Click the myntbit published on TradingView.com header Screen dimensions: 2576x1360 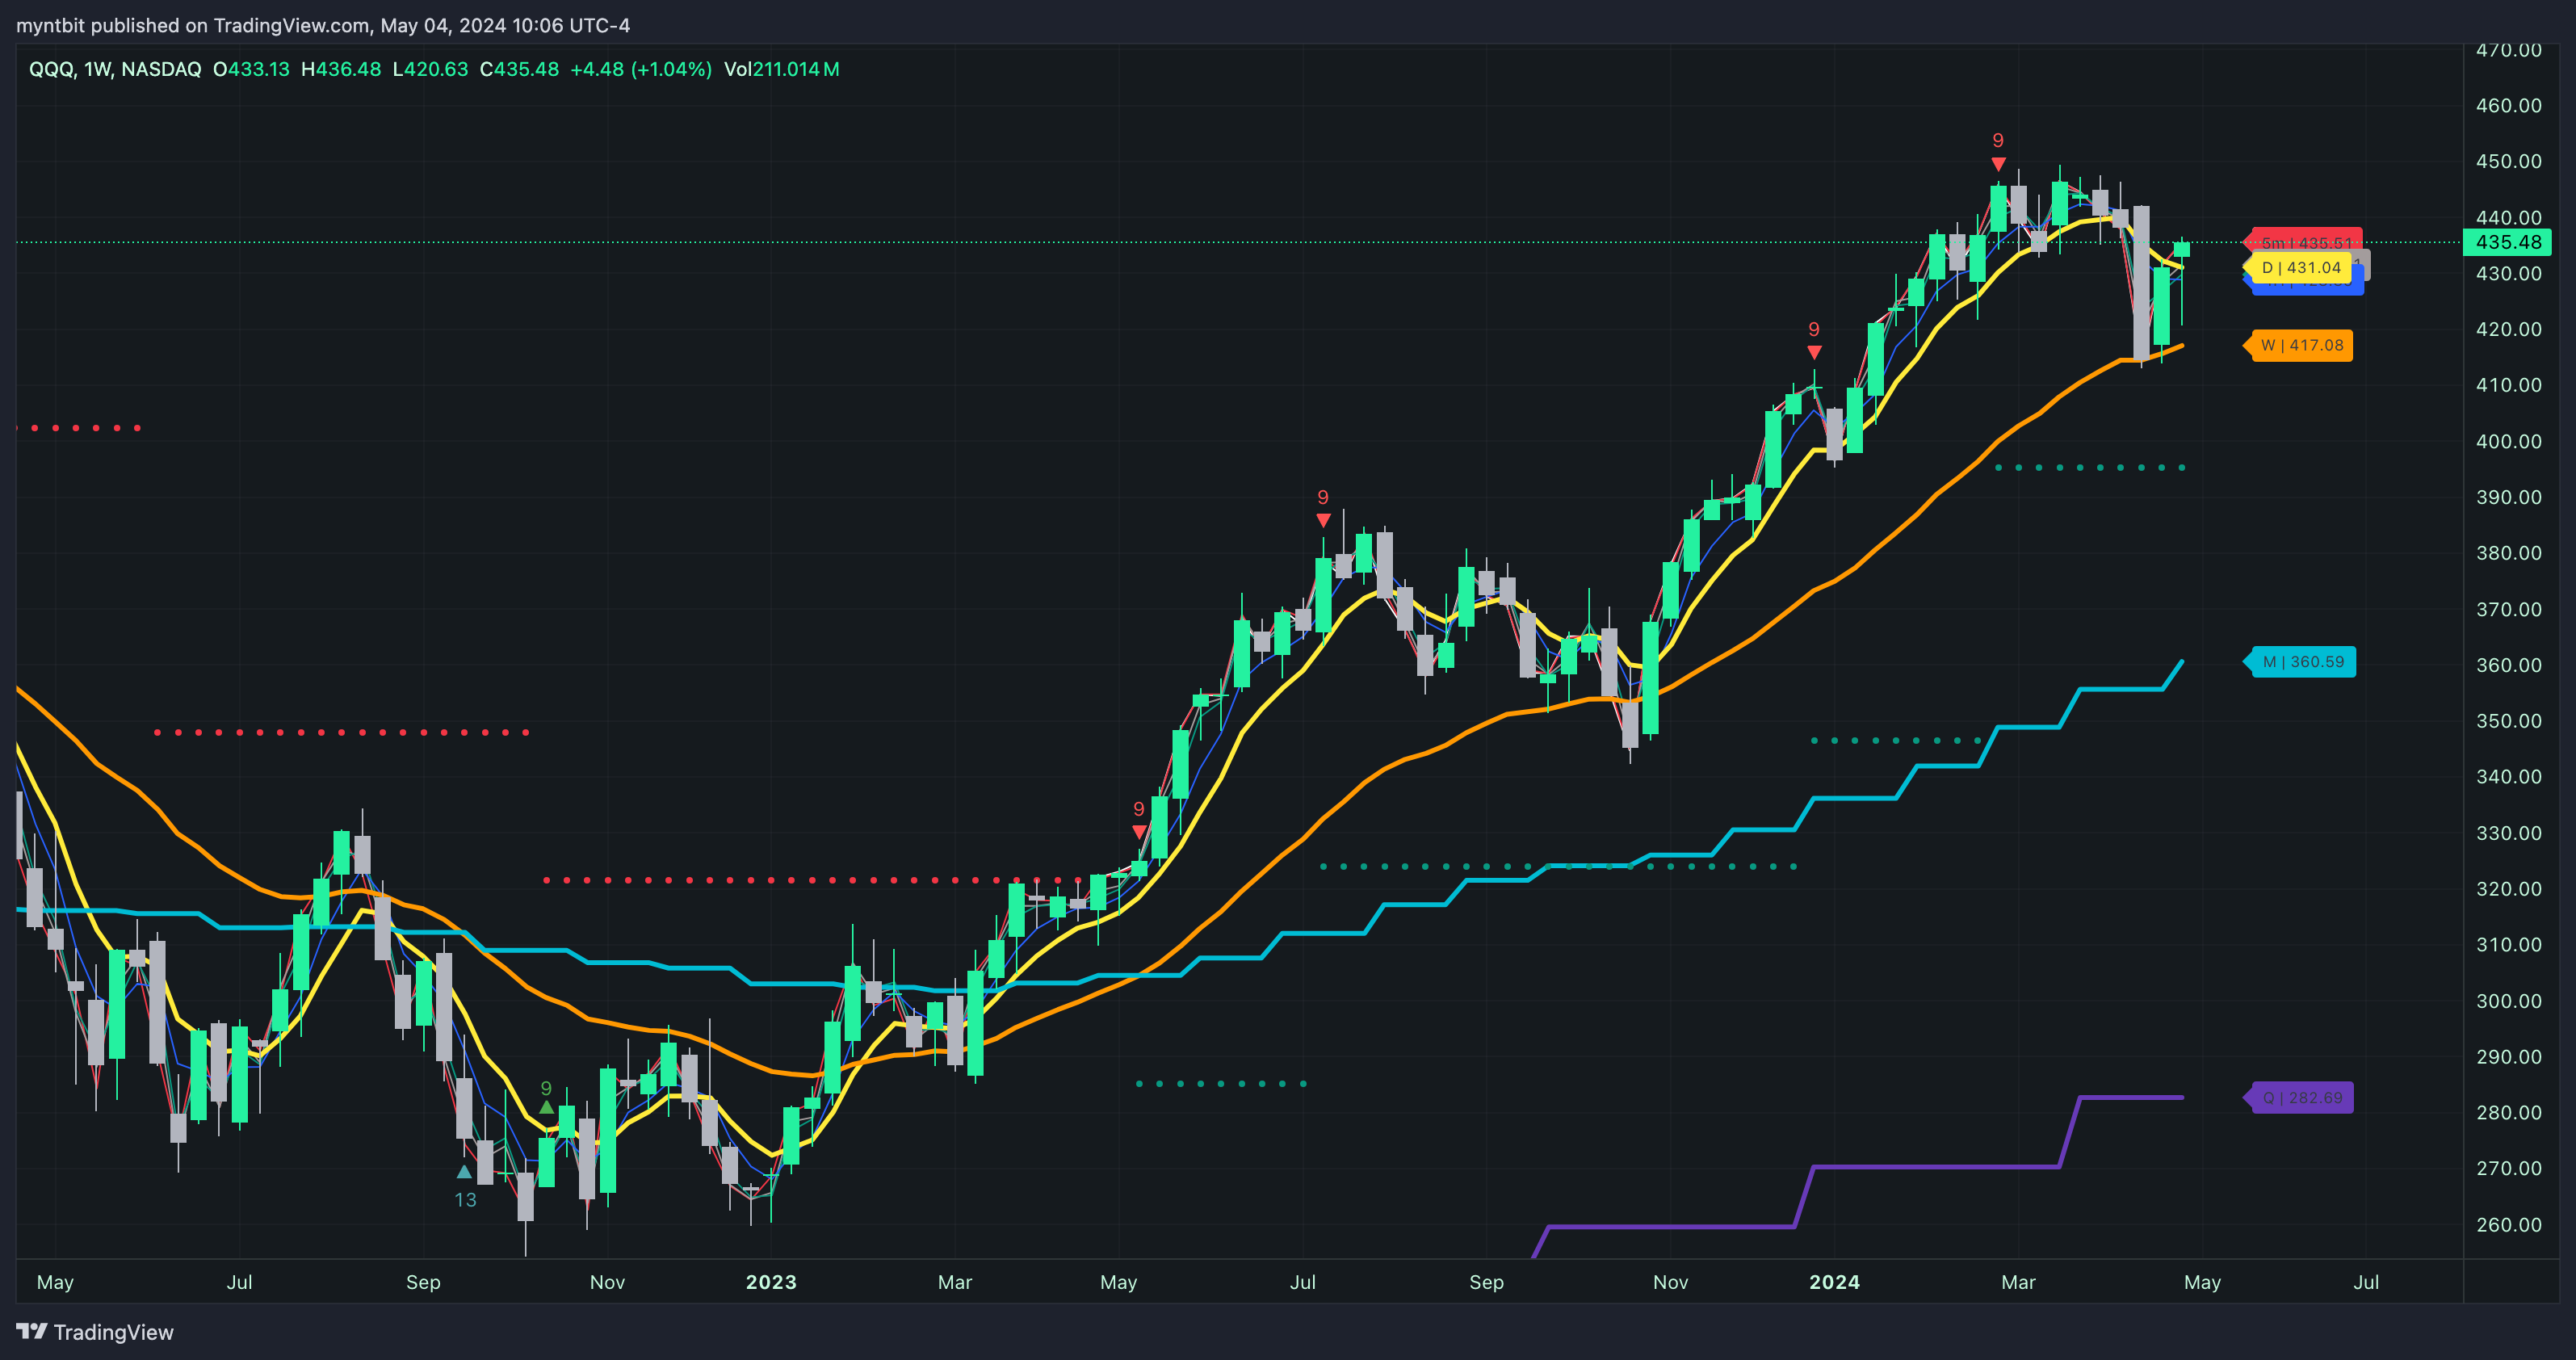(x=323, y=25)
